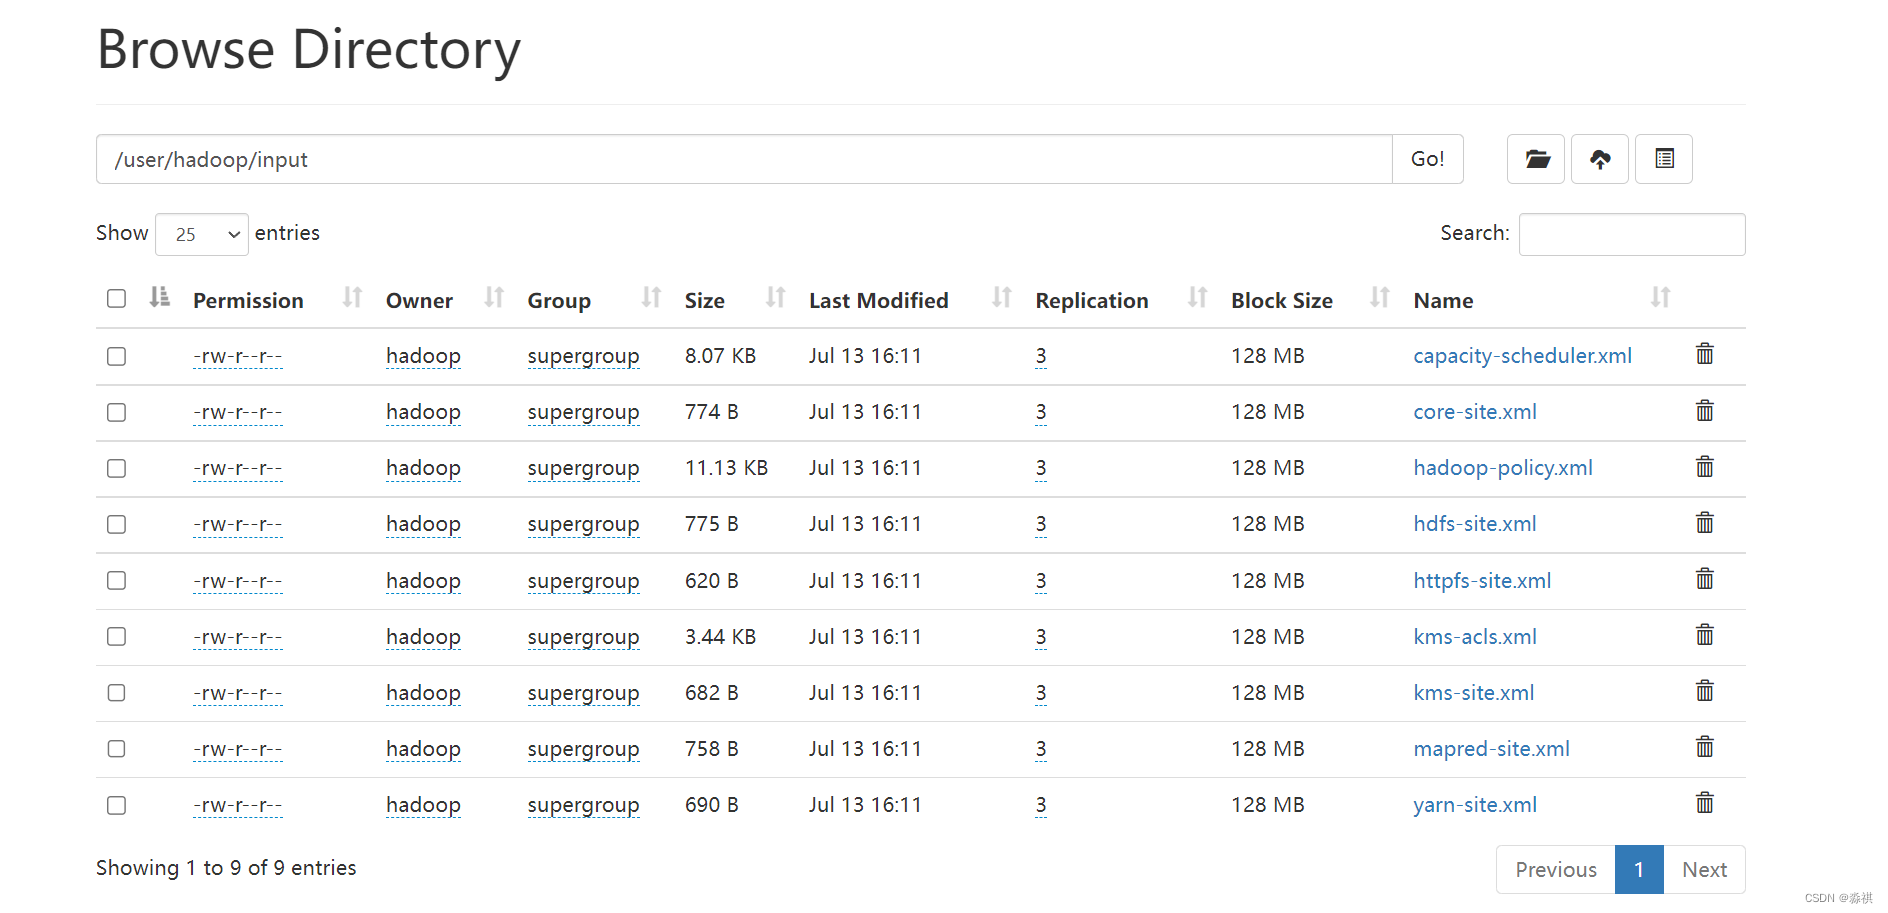
Task: Check the hadoop-policy.xml row checkbox
Action: [x=117, y=469]
